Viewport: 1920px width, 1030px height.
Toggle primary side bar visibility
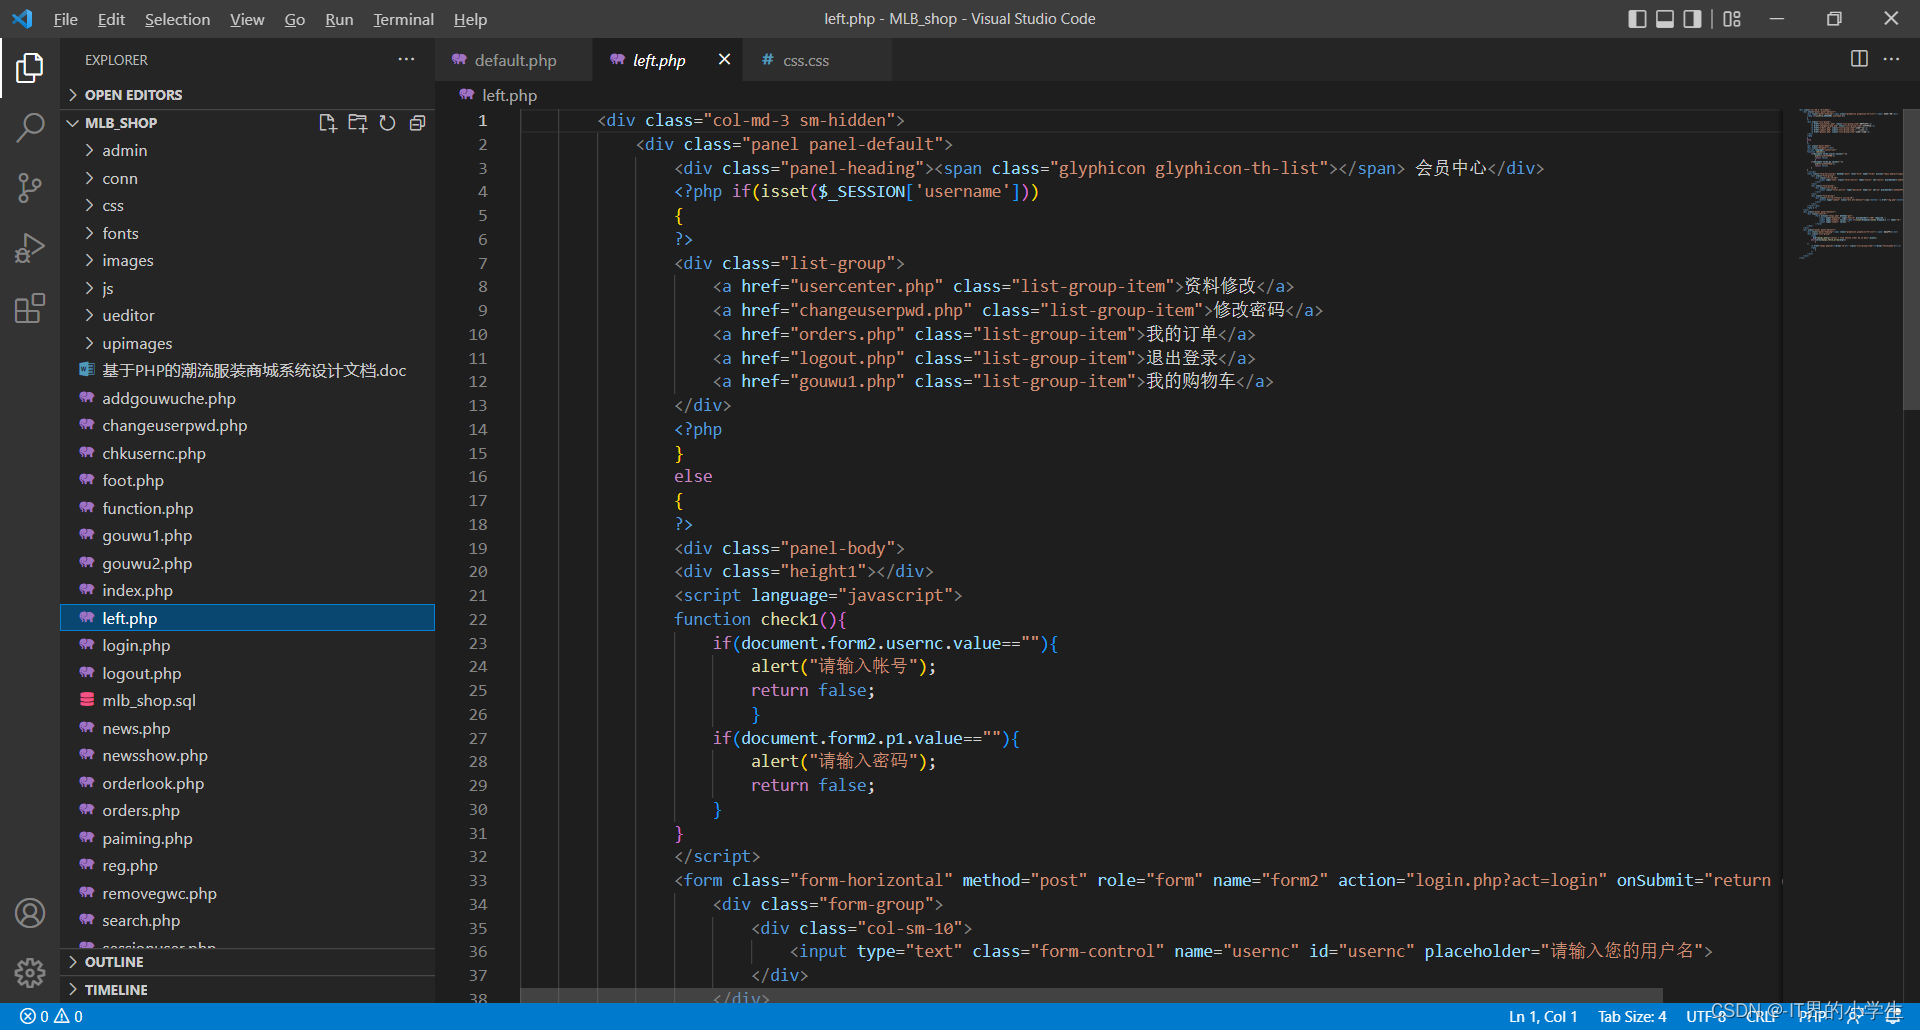pos(1637,19)
